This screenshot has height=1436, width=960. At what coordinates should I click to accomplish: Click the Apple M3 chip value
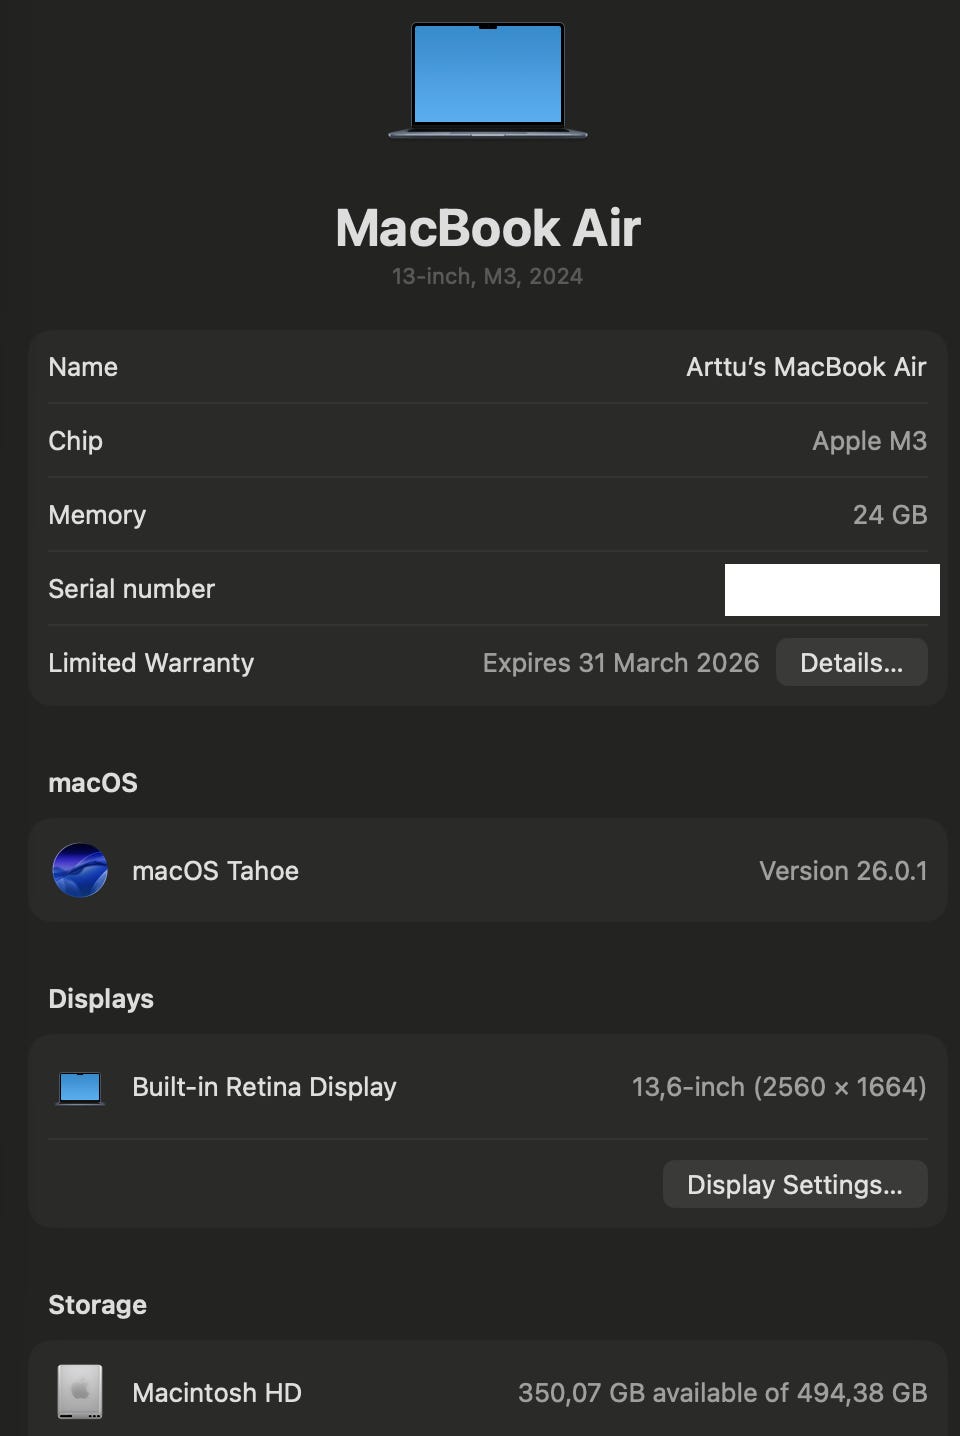[869, 441]
